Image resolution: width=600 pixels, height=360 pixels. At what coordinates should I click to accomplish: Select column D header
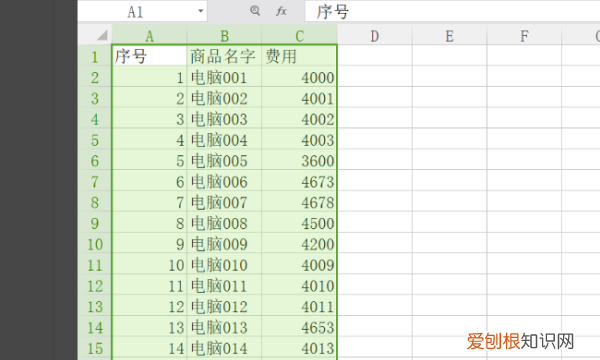click(x=375, y=36)
